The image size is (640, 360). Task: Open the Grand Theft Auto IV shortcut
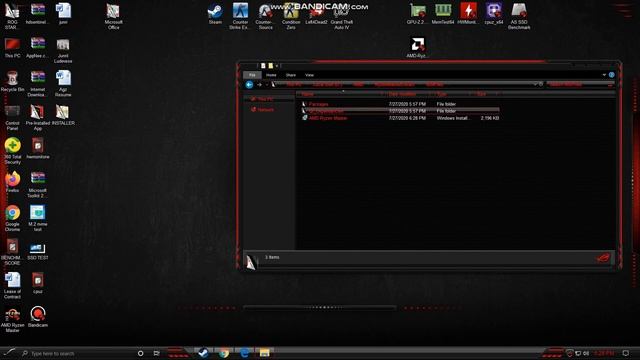point(342,16)
